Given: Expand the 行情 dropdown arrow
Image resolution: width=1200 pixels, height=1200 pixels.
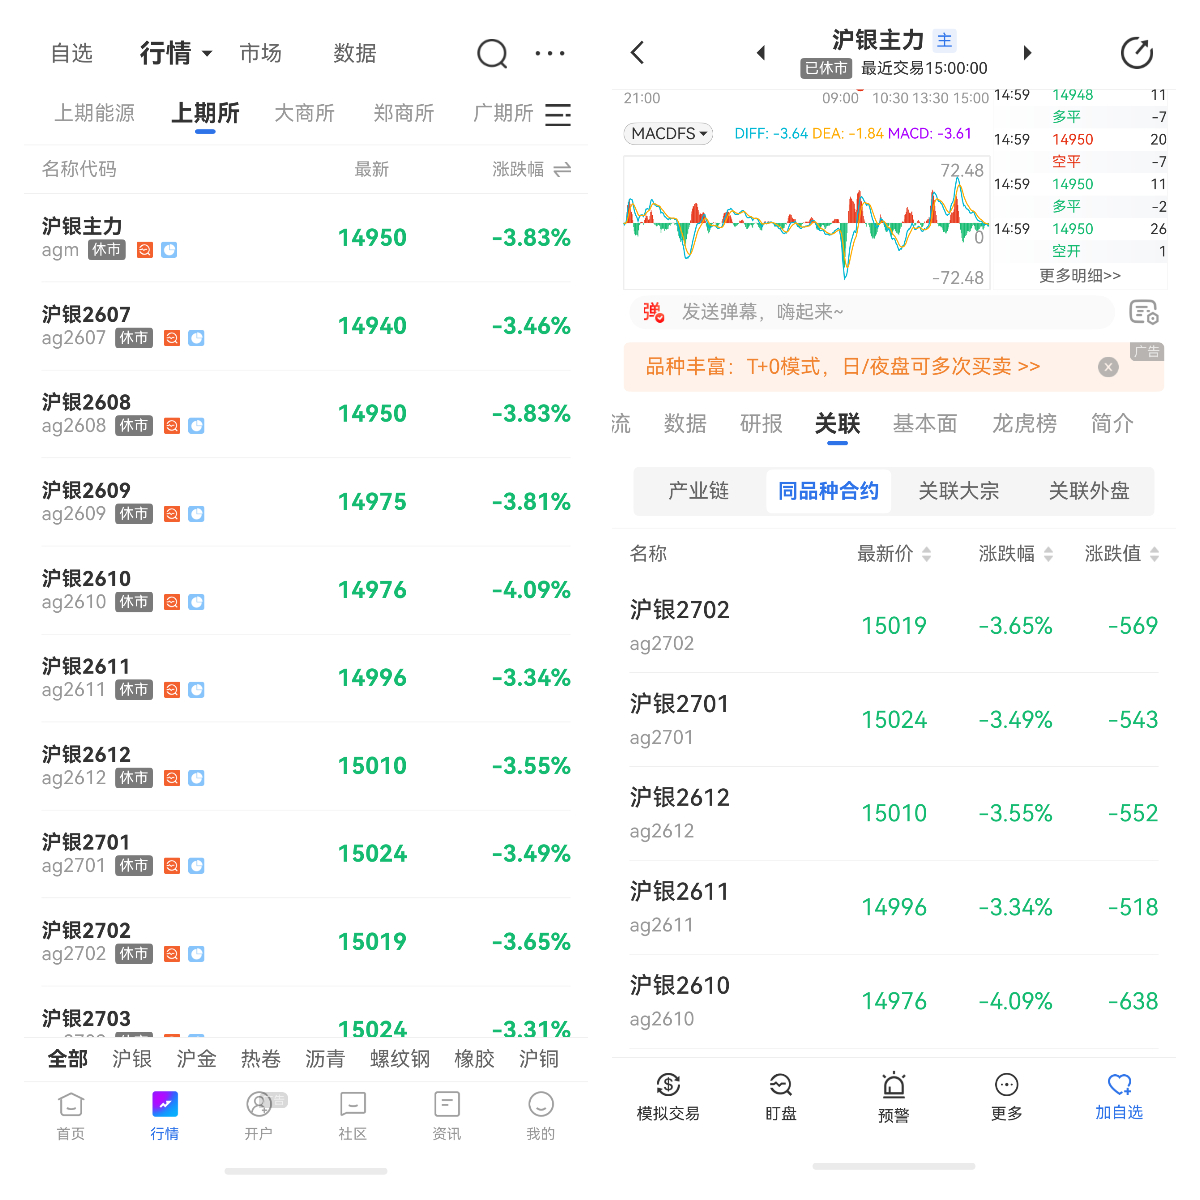Looking at the screenshot, I should (x=207, y=53).
